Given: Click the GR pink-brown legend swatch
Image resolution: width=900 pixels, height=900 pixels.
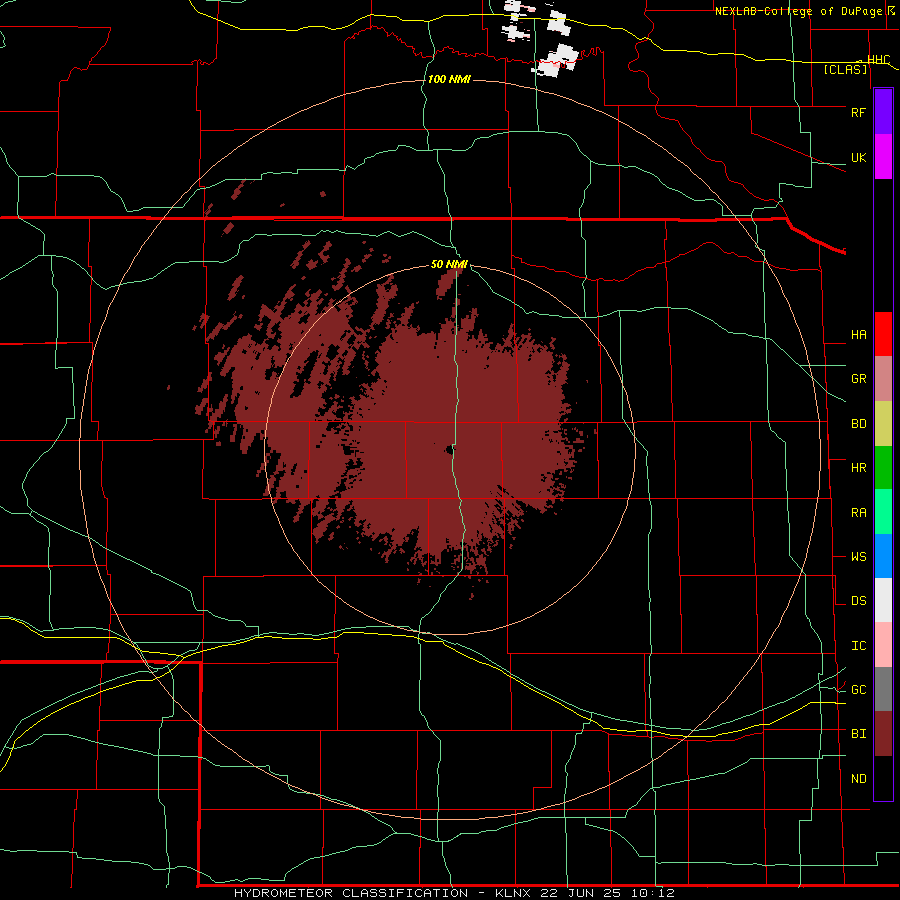Looking at the screenshot, I should pyautogui.click(x=883, y=379).
